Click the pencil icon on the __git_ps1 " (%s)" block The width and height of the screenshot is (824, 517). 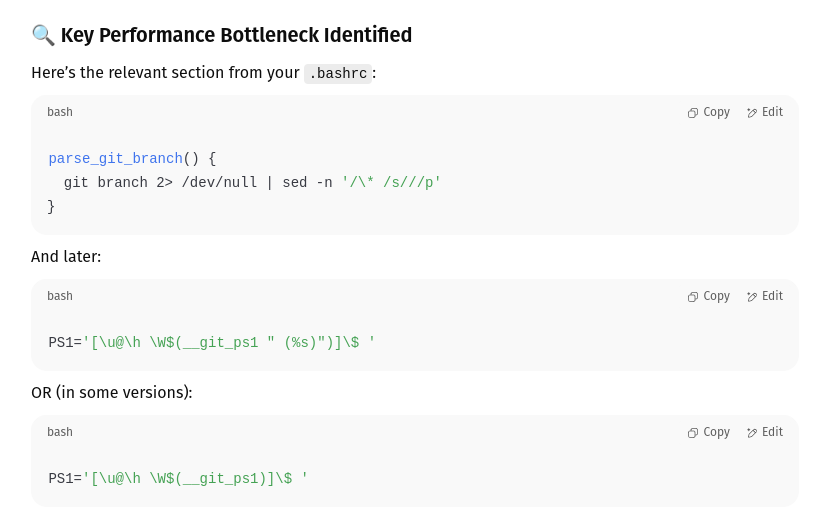click(752, 297)
